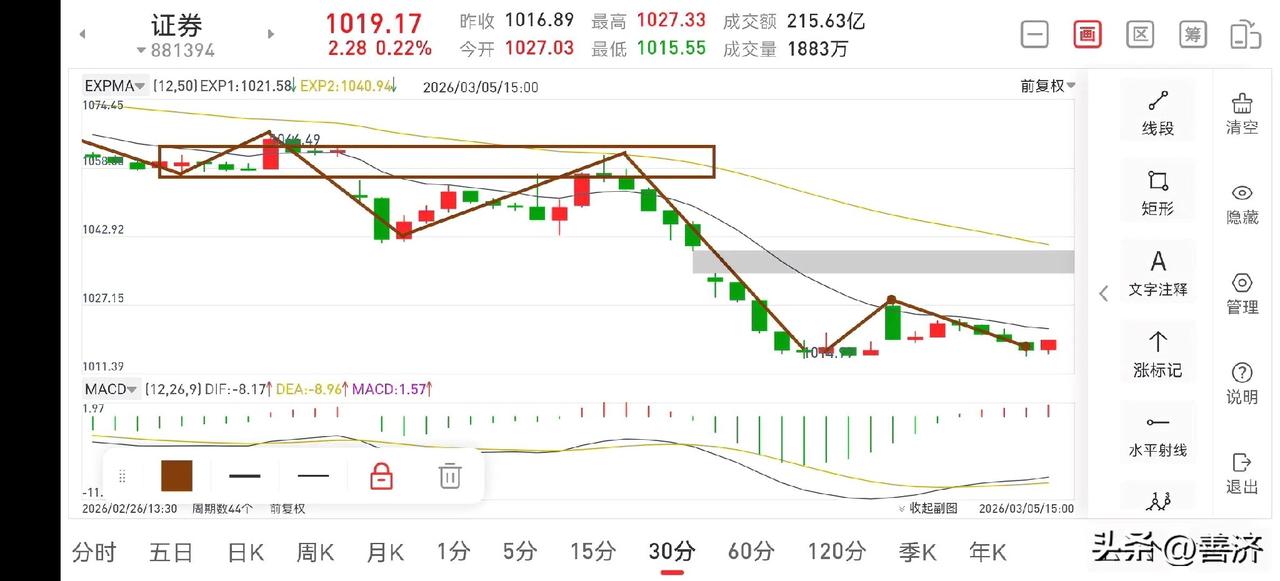This screenshot has height=581, width=1280.
Task: Open 管理 to manage drawings
Action: coord(1241,293)
